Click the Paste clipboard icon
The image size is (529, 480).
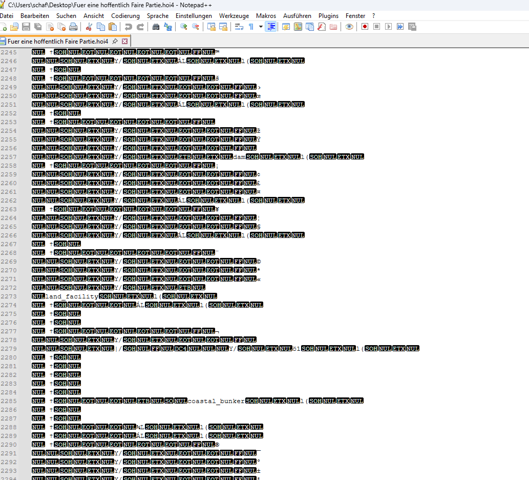(113, 27)
